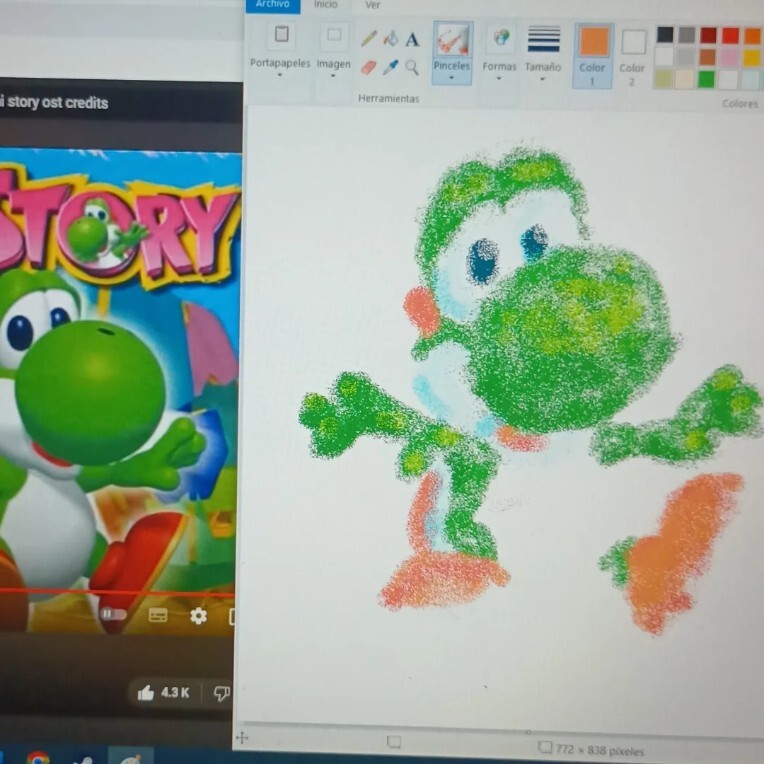Click the Paint icon in taskbar

coord(131,758)
